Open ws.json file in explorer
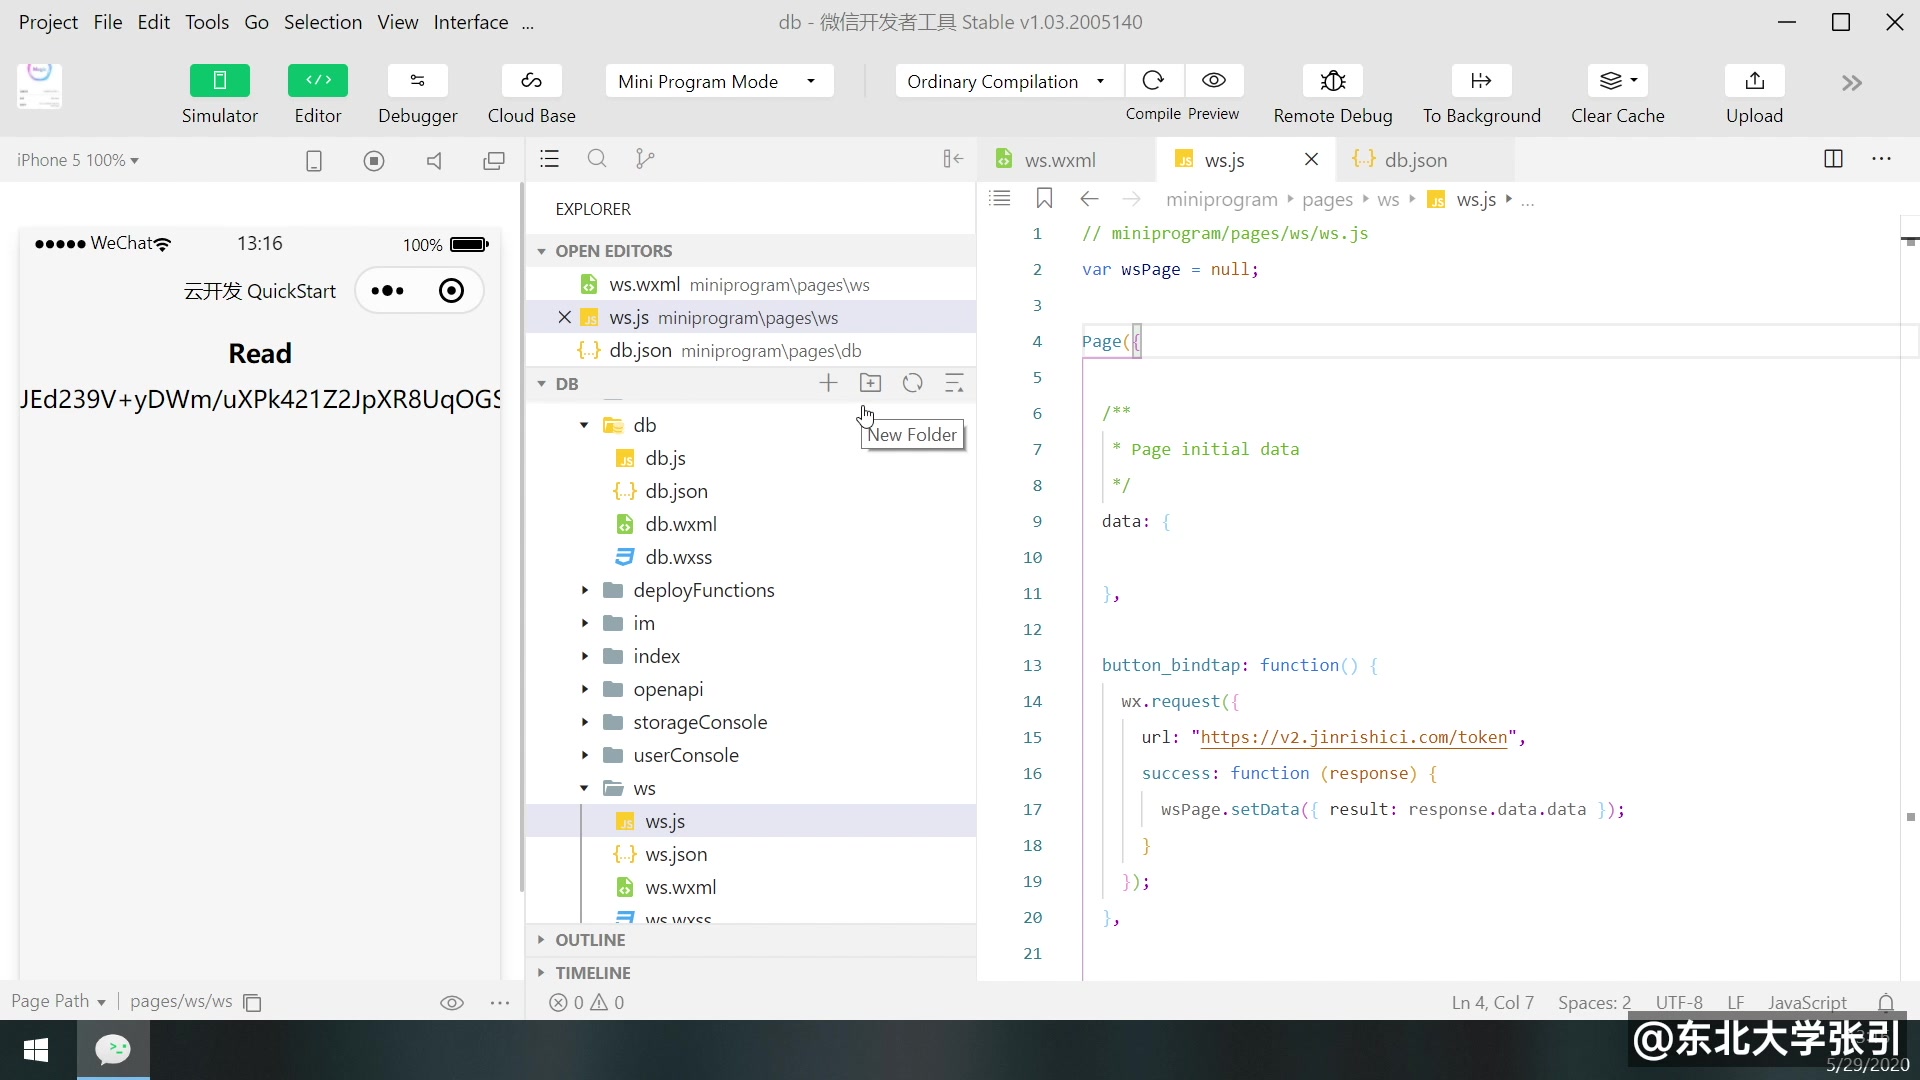The width and height of the screenshot is (1920, 1080). click(676, 854)
